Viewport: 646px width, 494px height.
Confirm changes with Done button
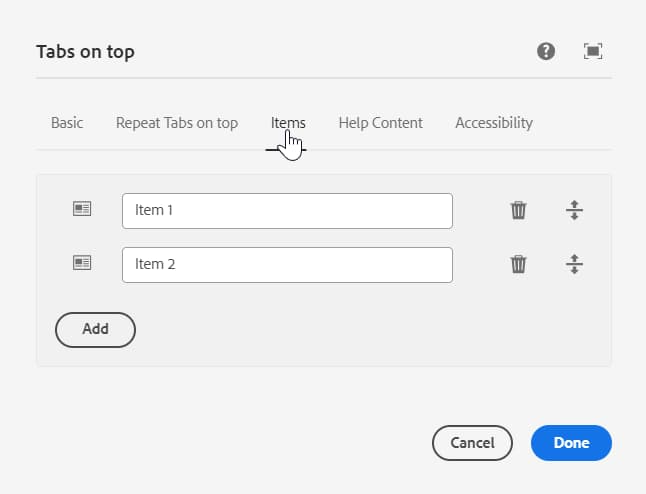[571, 442]
